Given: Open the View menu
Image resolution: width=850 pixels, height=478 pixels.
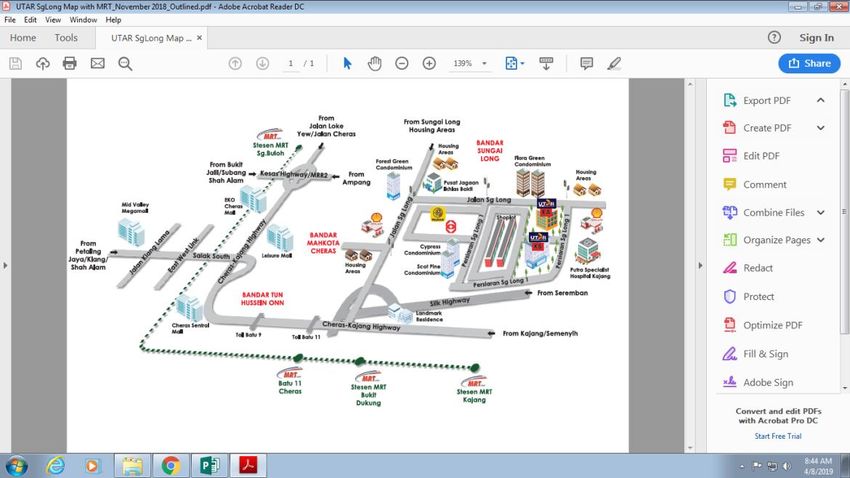Looking at the screenshot, I should [53, 20].
